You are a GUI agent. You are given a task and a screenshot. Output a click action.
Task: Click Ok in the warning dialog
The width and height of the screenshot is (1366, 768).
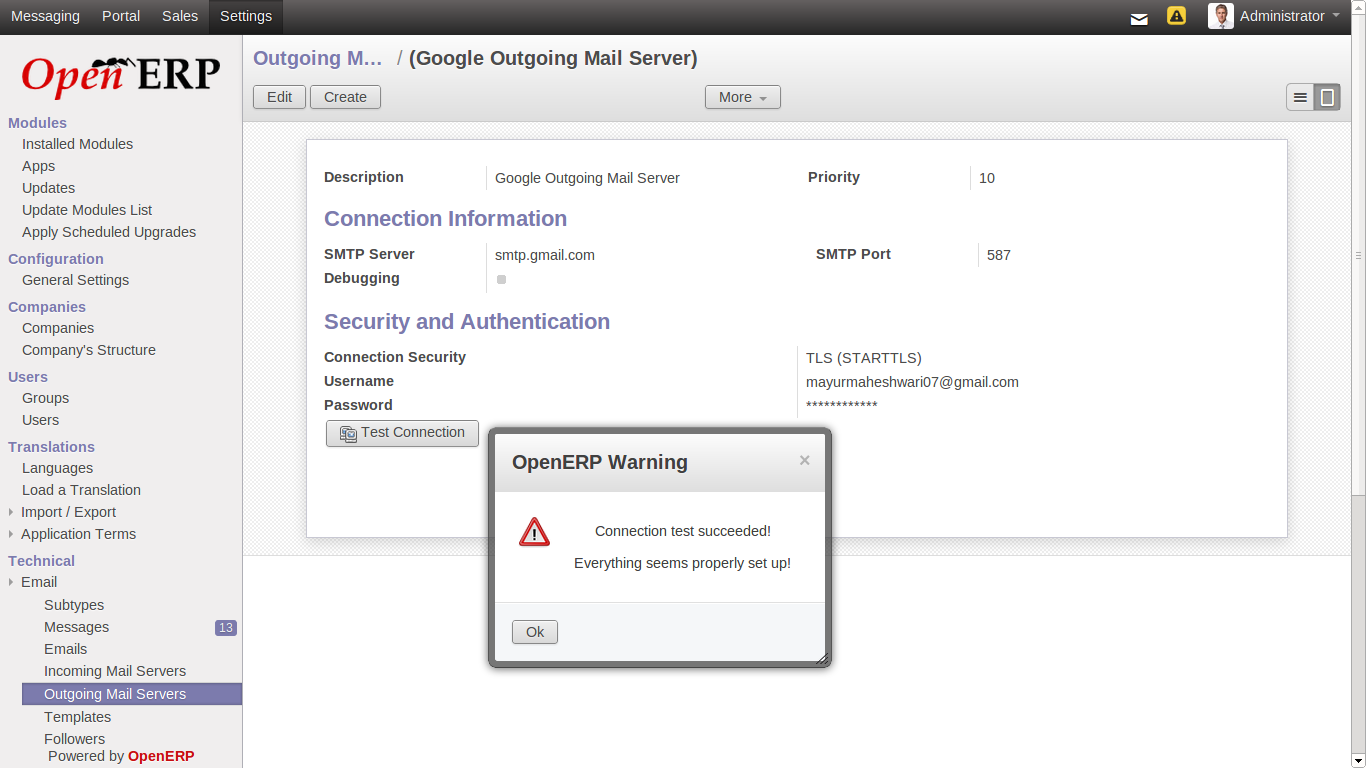(x=535, y=632)
